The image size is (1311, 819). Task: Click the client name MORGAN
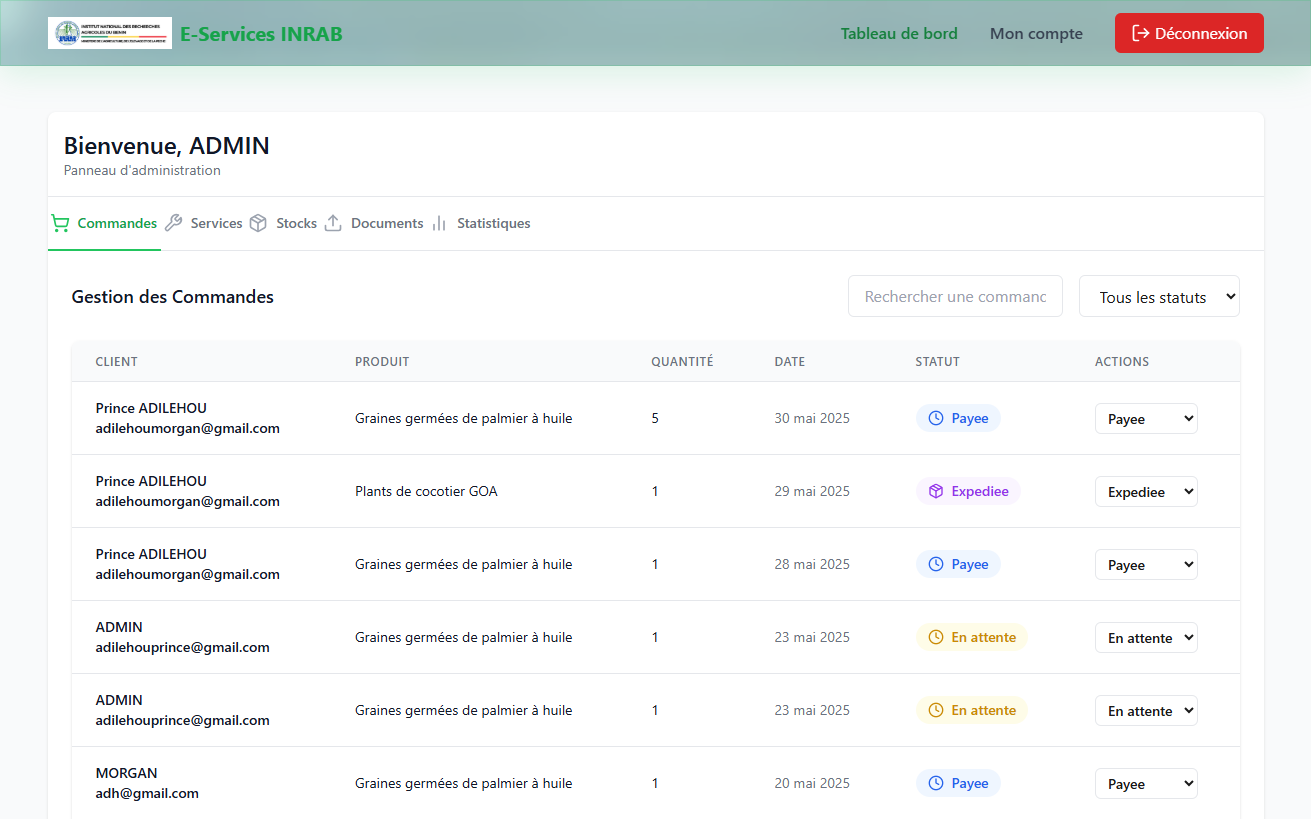coord(127,773)
